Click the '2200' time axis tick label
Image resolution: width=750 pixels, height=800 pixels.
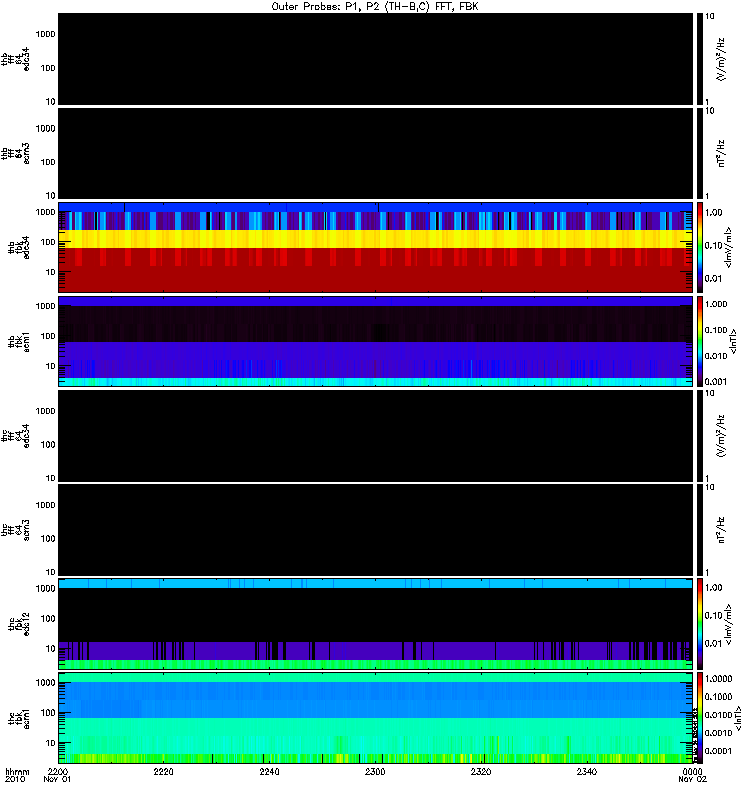click(x=57, y=771)
